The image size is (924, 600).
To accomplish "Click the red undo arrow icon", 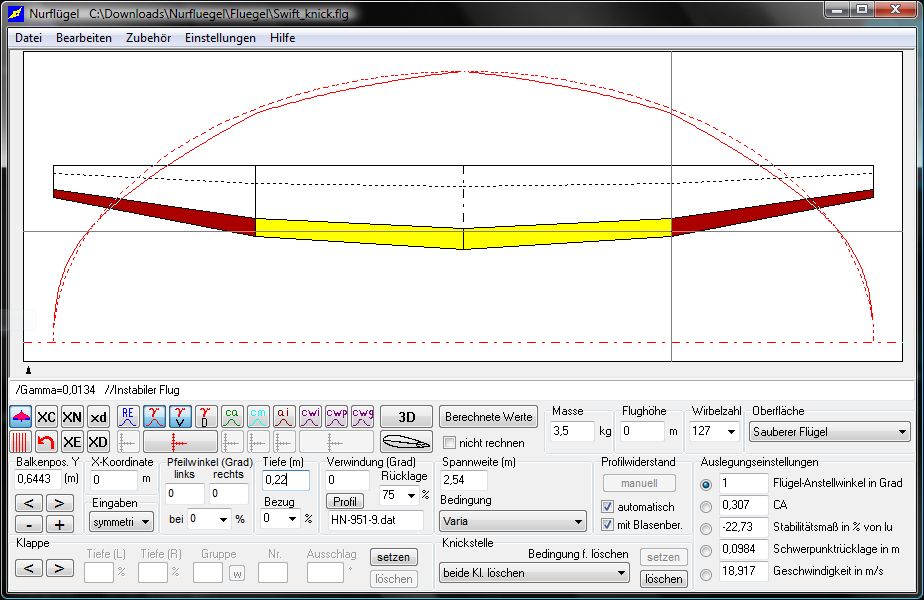I will tap(46, 442).
